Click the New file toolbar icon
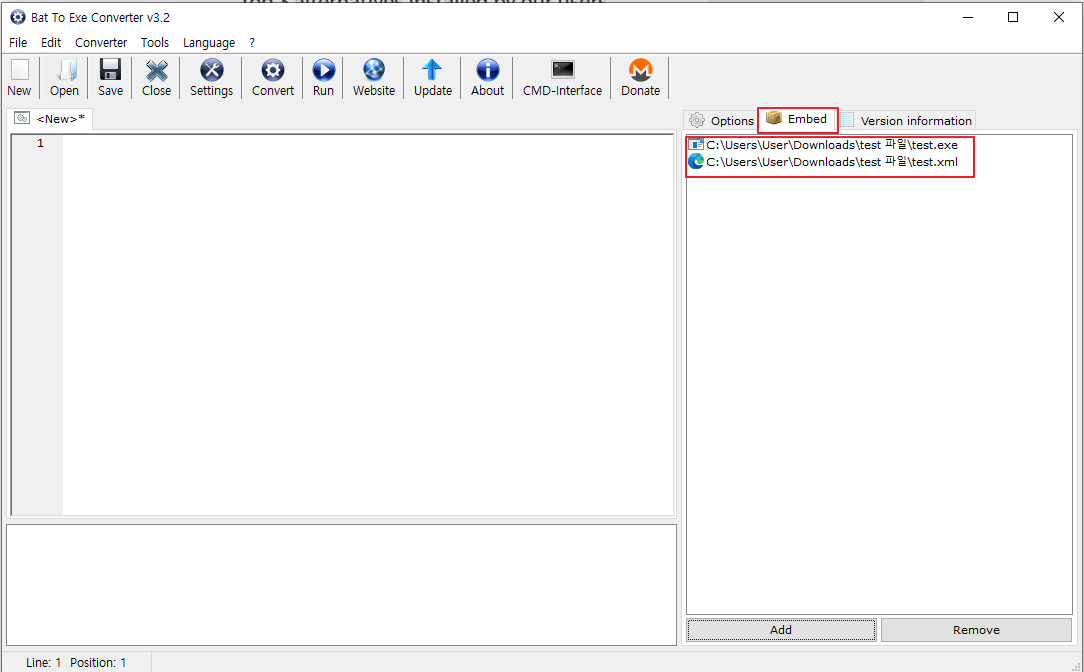 point(19,70)
